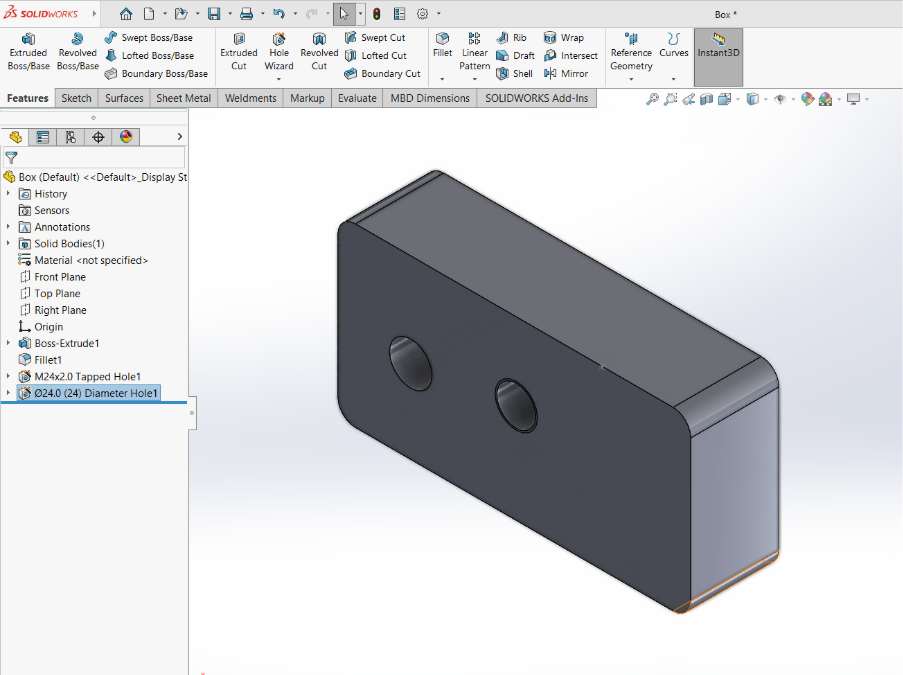Switch to the Sheet Metal tab
Viewport: 903px width, 675px height.
click(x=184, y=98)
